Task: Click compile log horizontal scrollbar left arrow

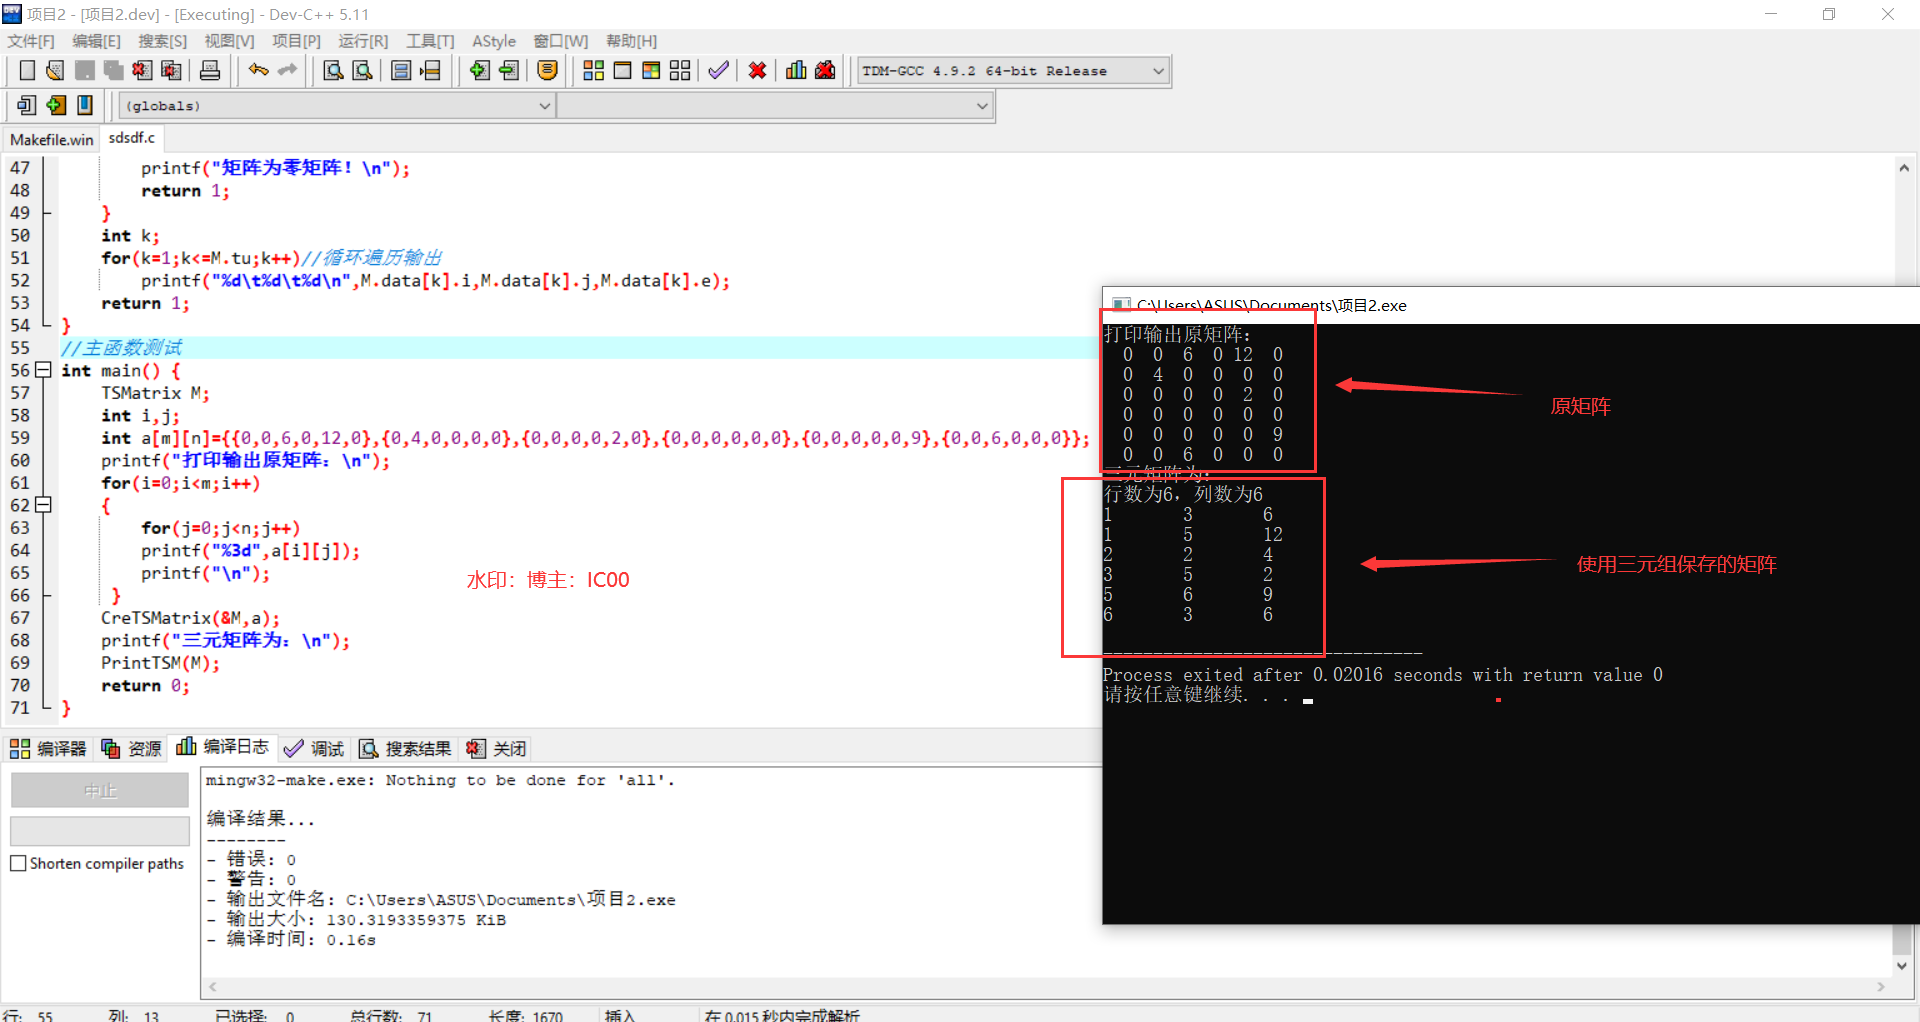Action: [212, 987]
